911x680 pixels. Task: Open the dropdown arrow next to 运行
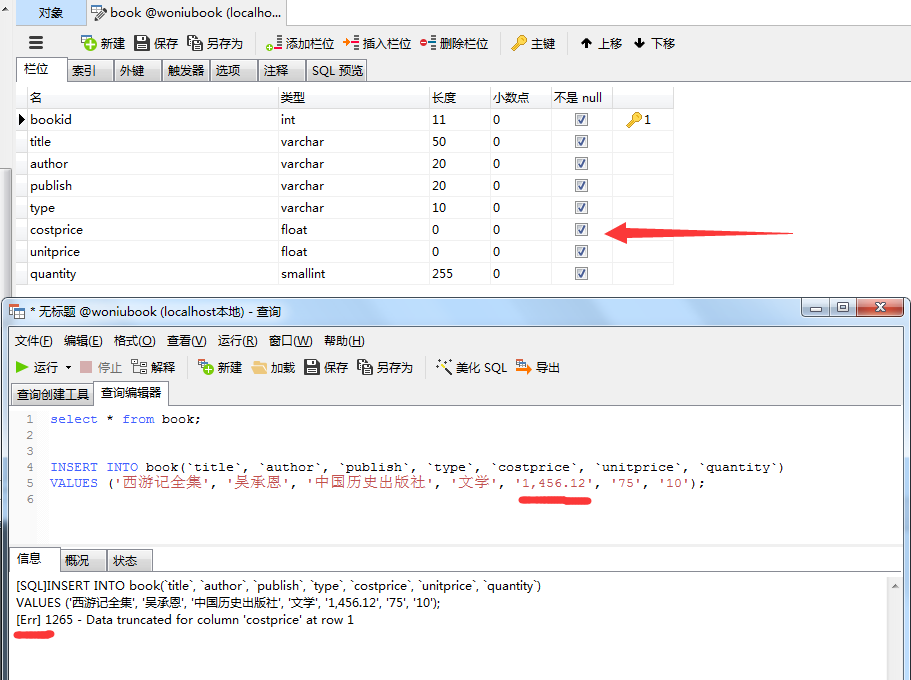(x=68, y=367)
